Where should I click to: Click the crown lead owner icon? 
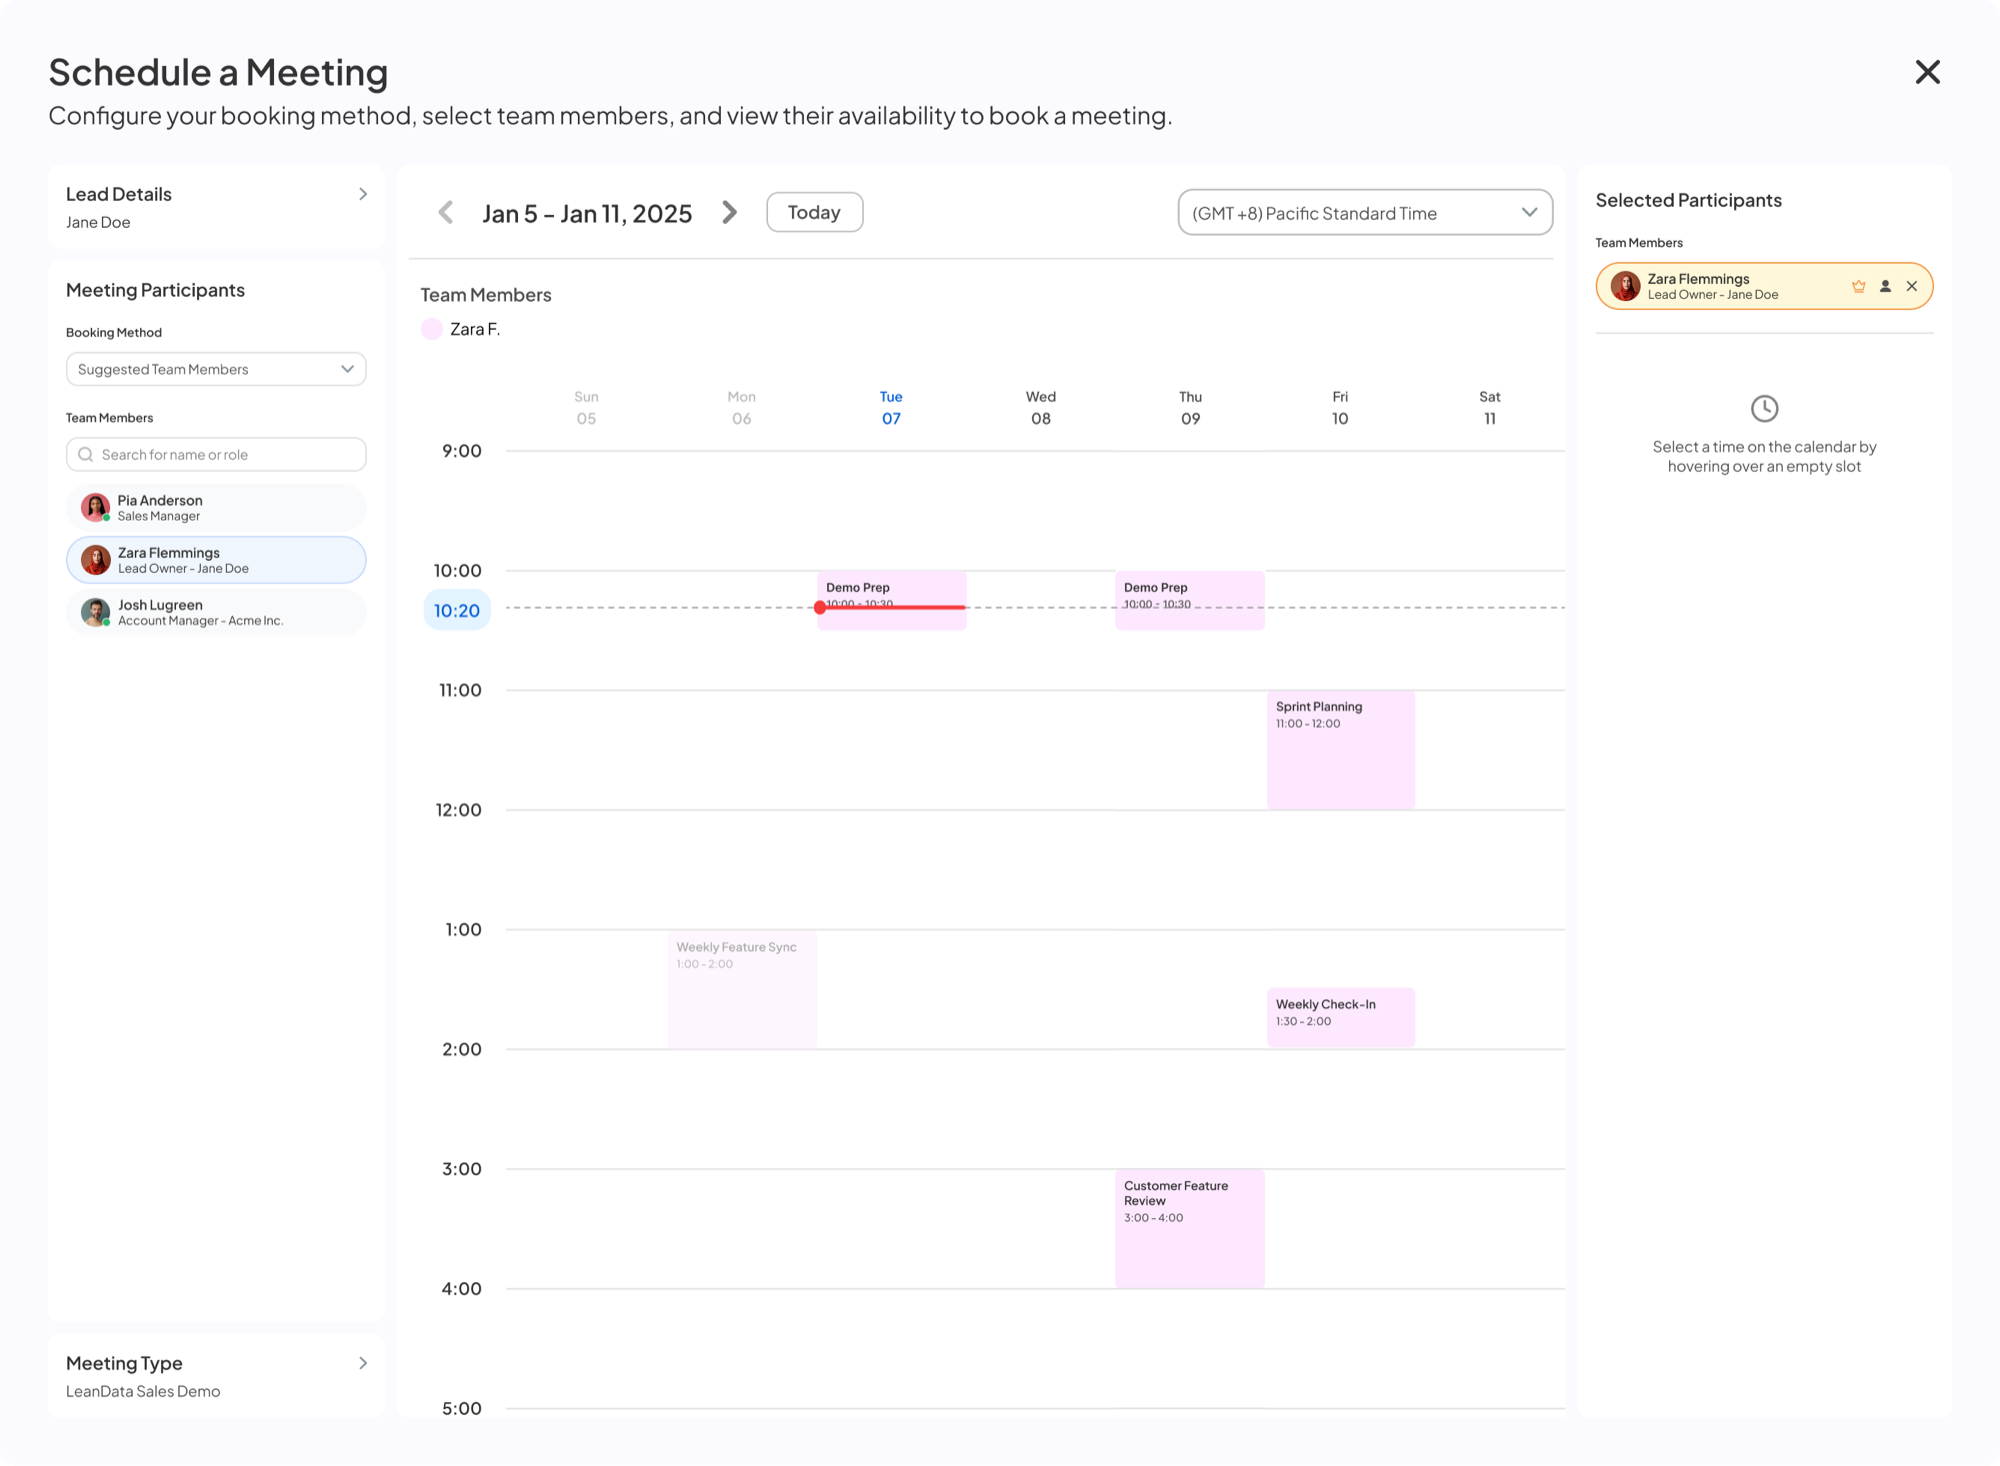point(1858,286)
